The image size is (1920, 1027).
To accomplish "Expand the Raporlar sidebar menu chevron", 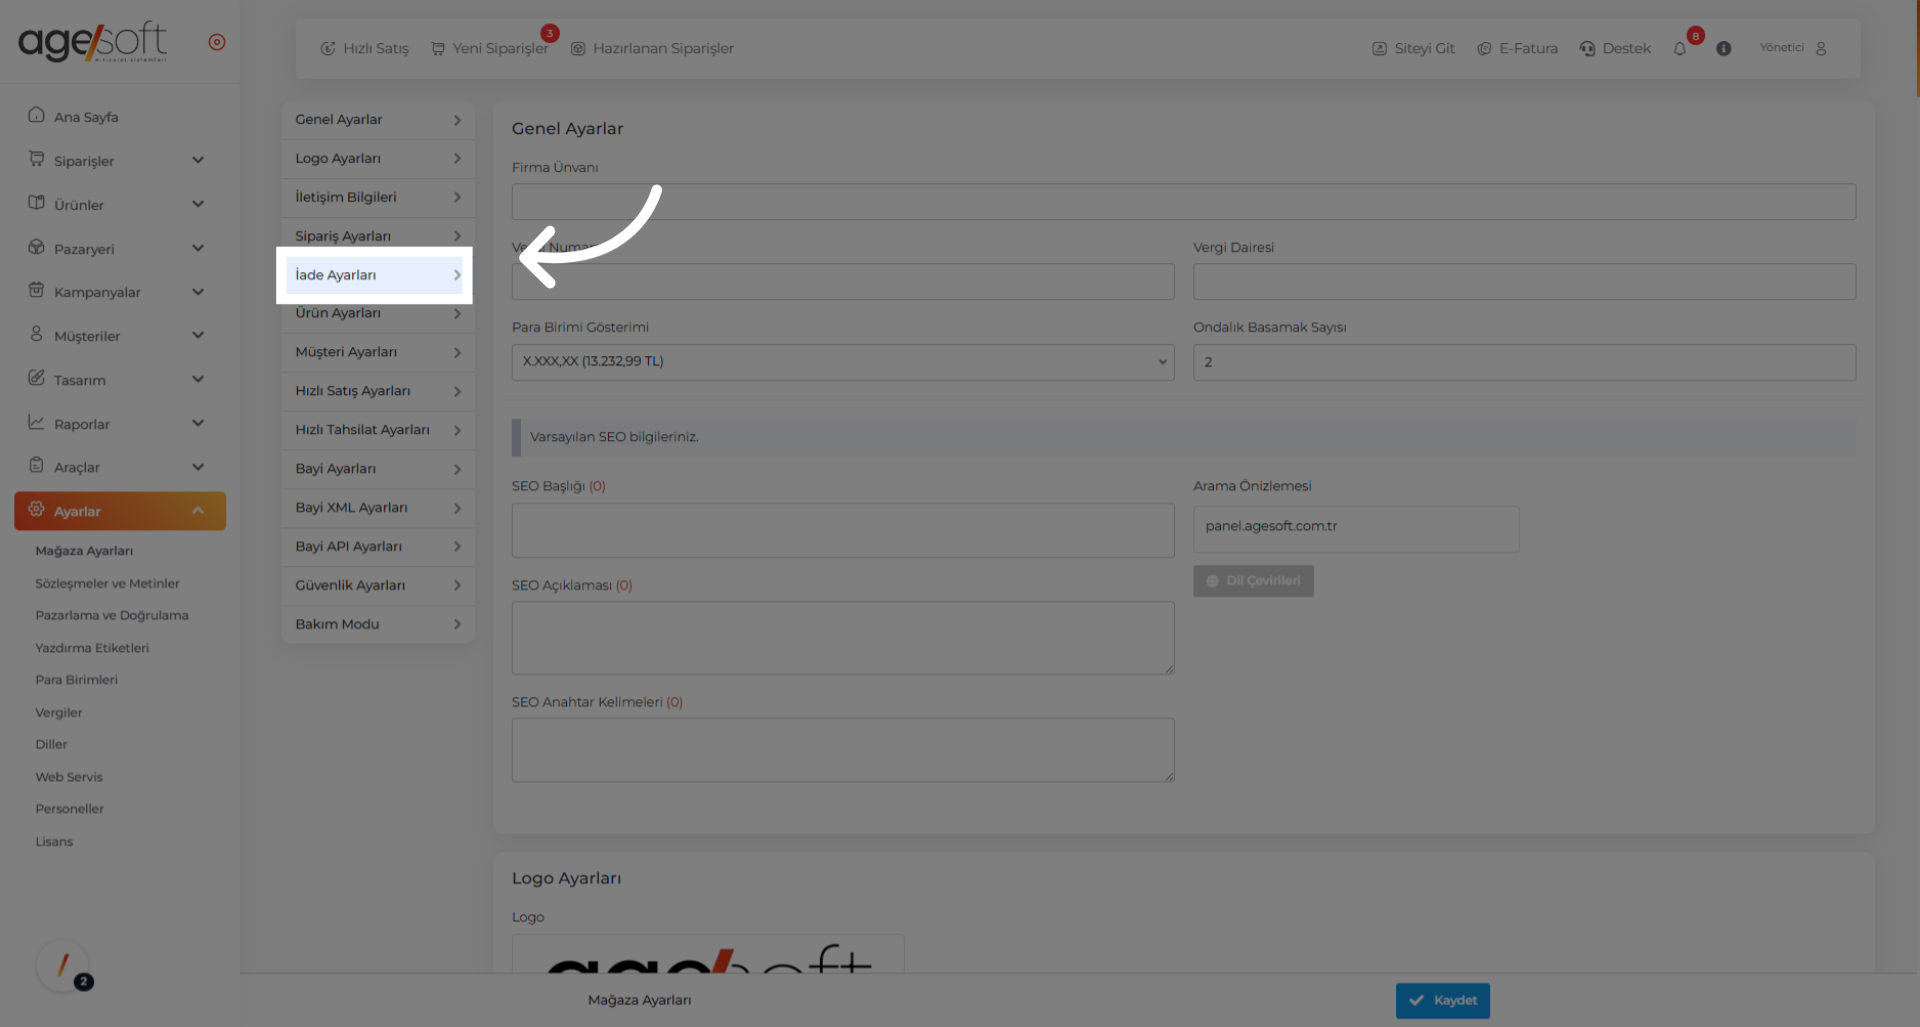I will pyautogui.click(x=198, y=423).
